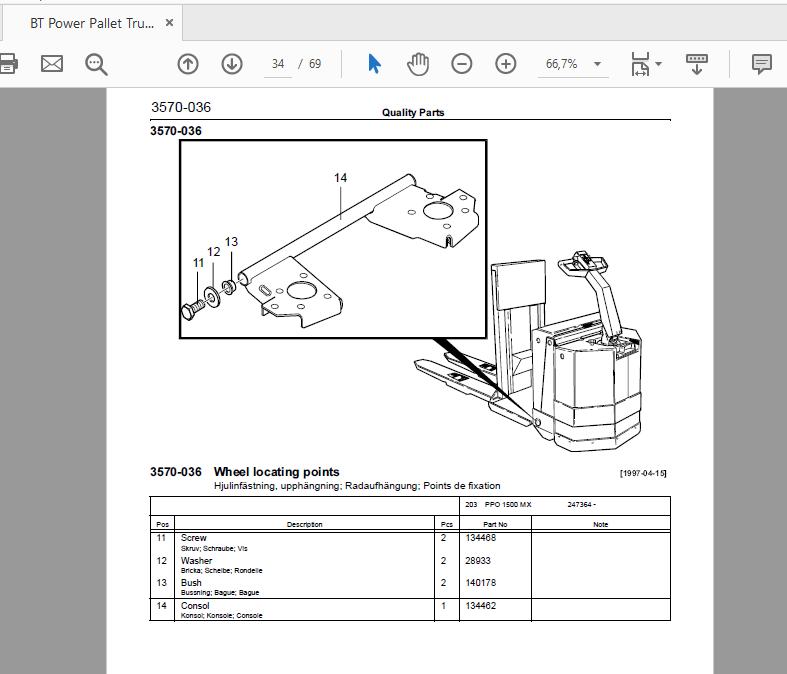This screenshot has width=787, height=674.
Task: Click the Print icon in toolbar
Action: tap(8, 64)
